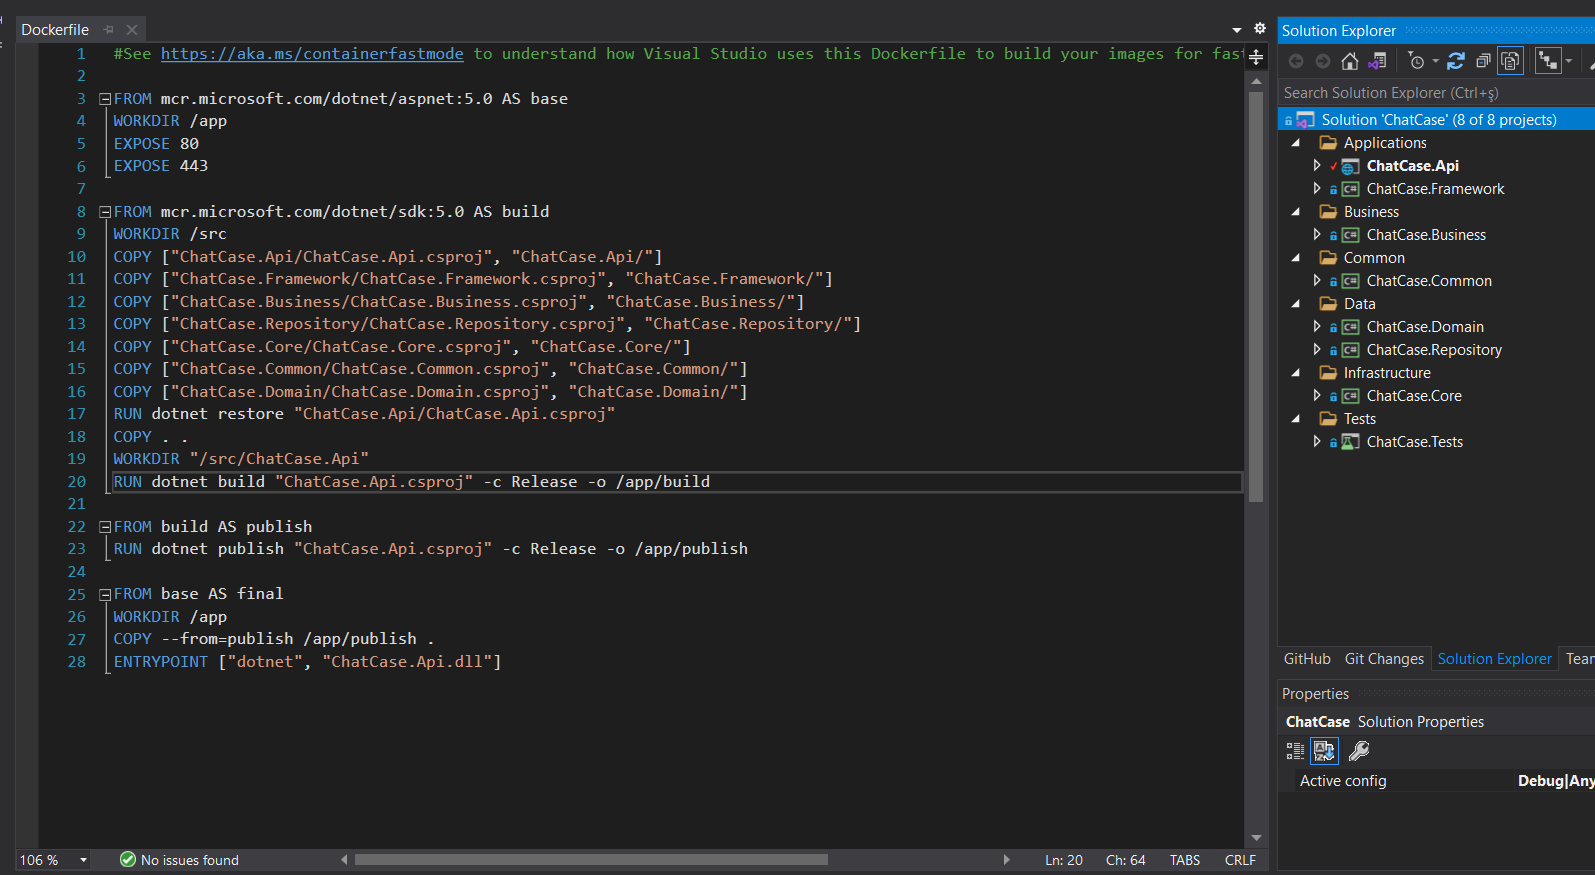
Task: Select ChatCase.Tests project label
Action: tap(1415, 442)
